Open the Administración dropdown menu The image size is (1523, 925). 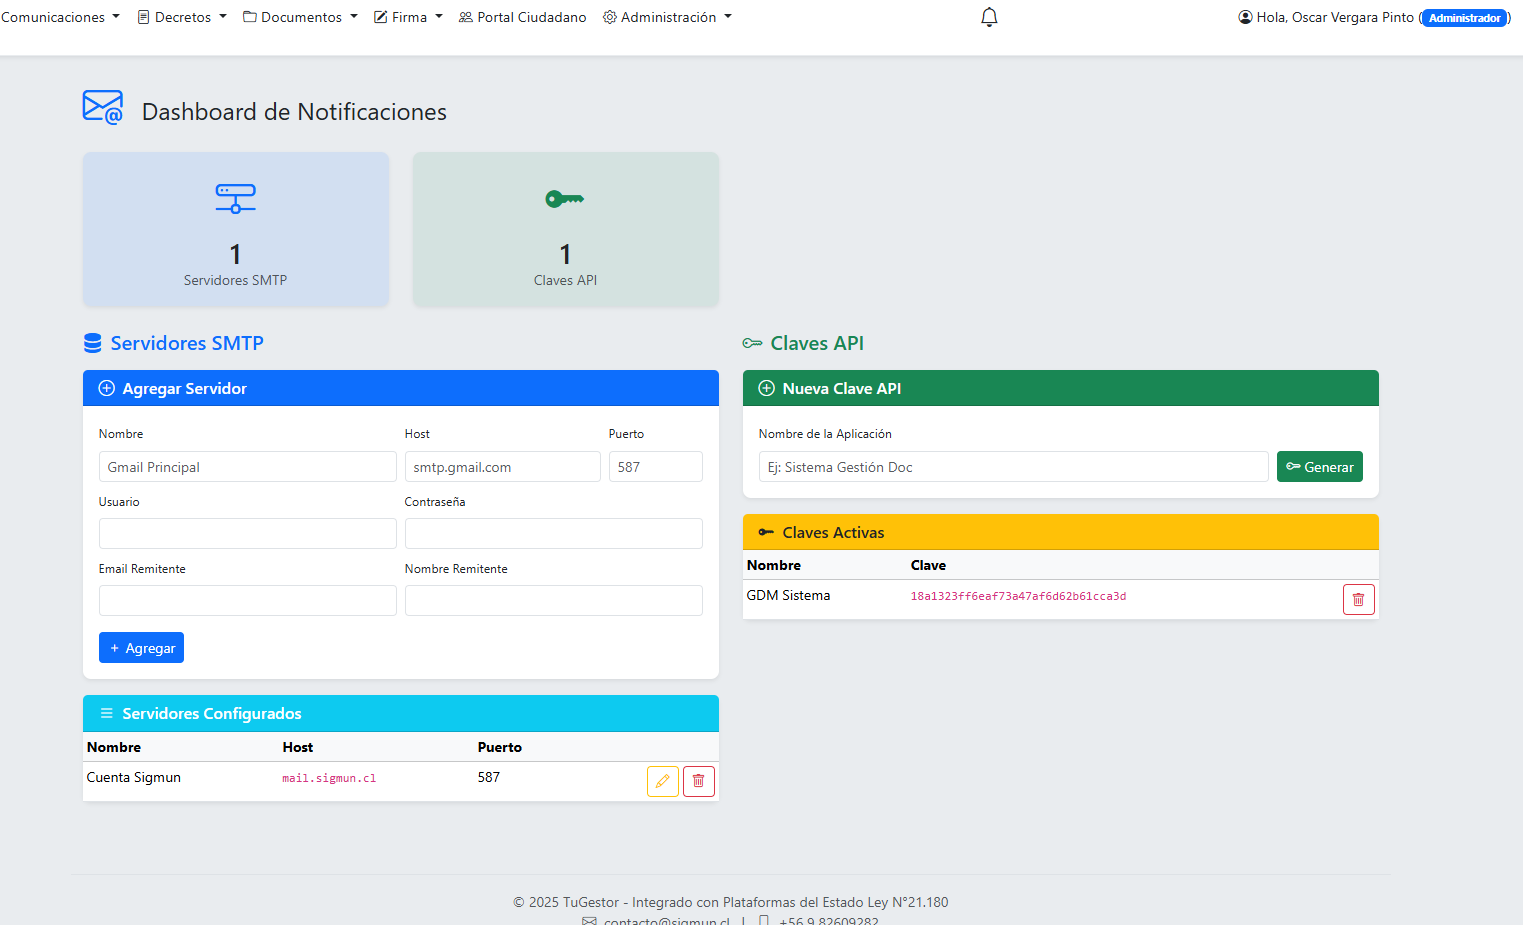667,17
